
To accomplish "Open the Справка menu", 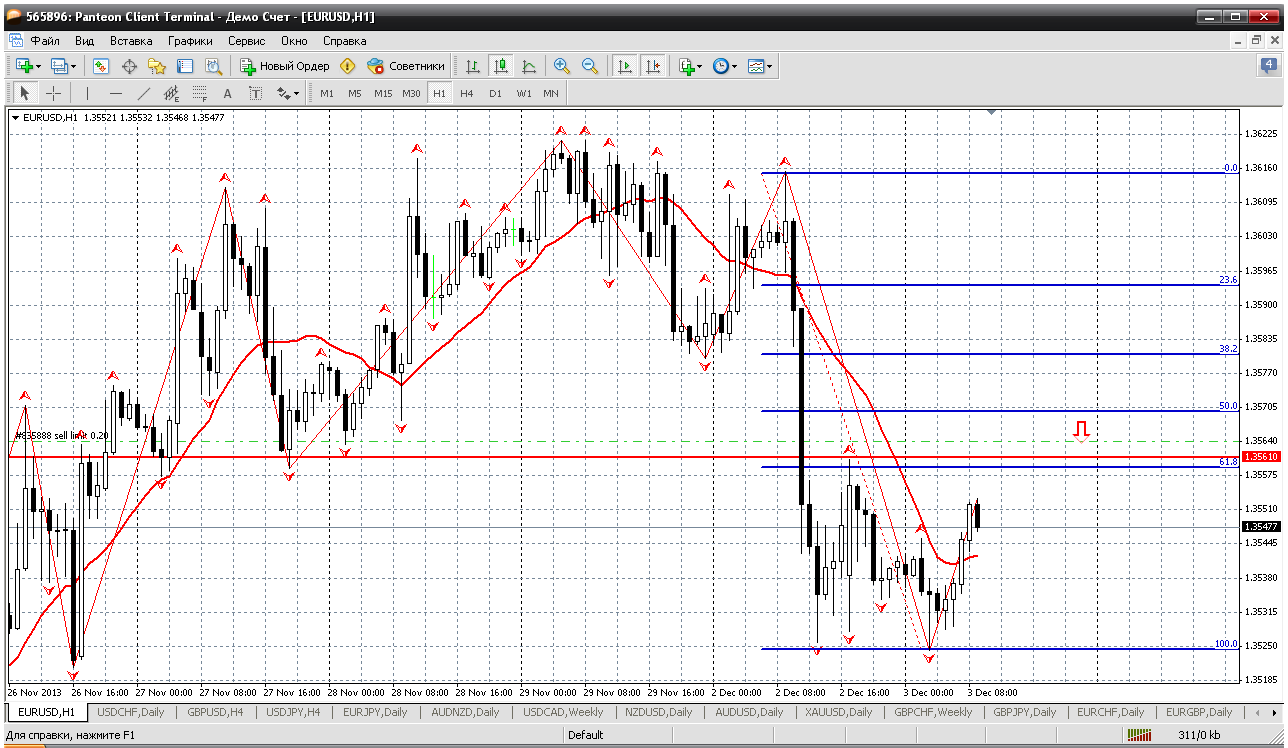I will [345, 41].
